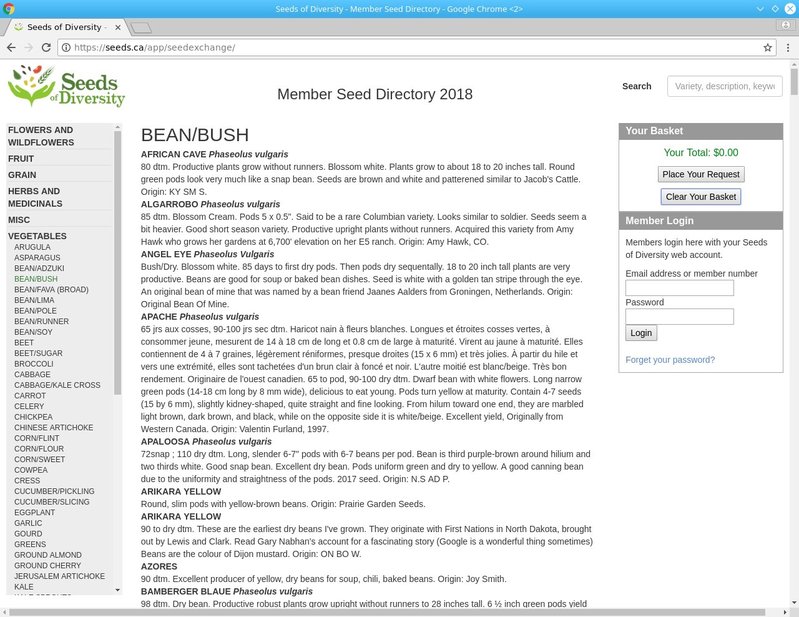Select JERUSALEM ARTICHOKE in the sidebar
Screen dimensions: 799x617
click(60, 576)
